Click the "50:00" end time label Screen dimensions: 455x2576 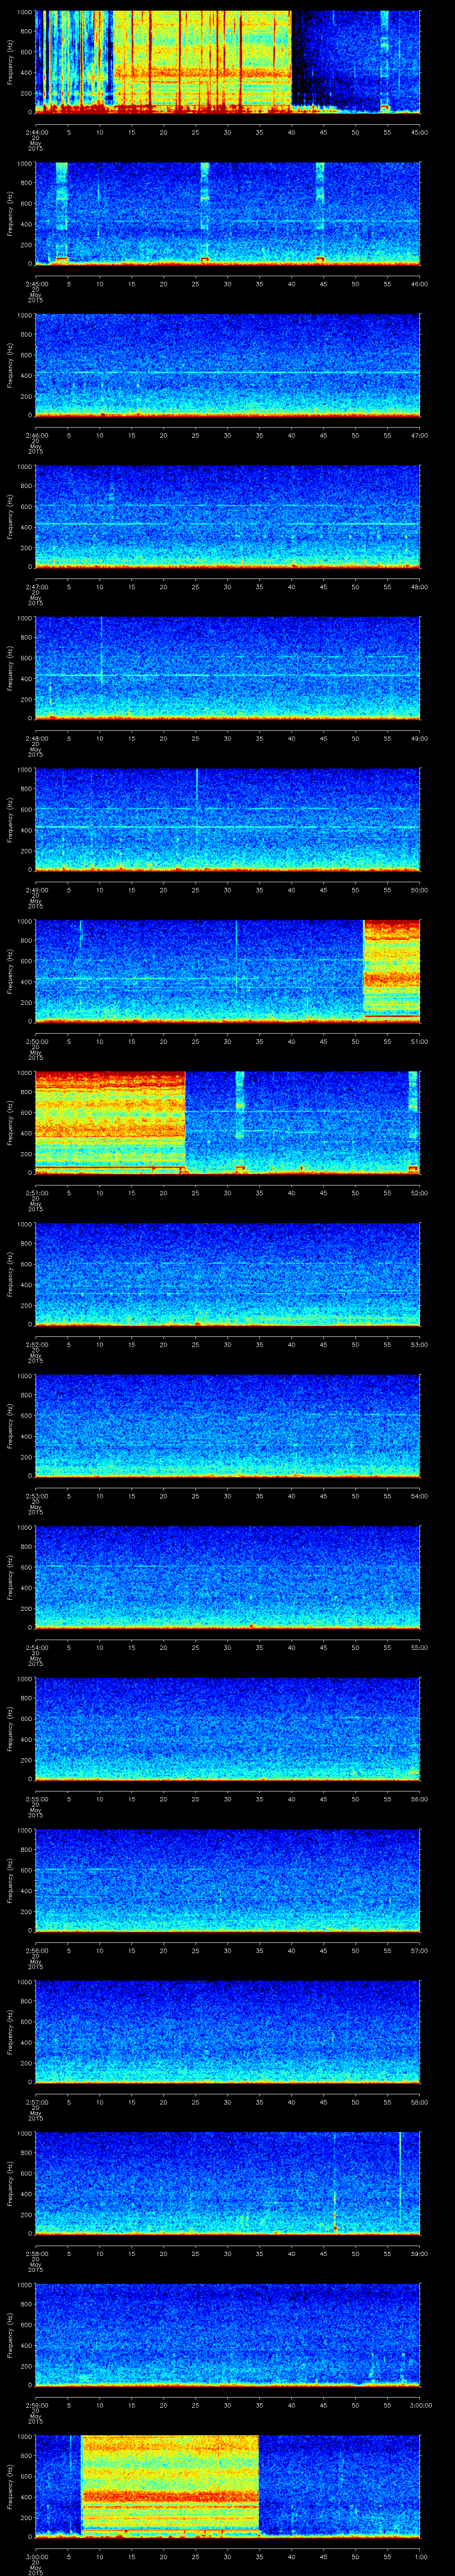(420, 890)
